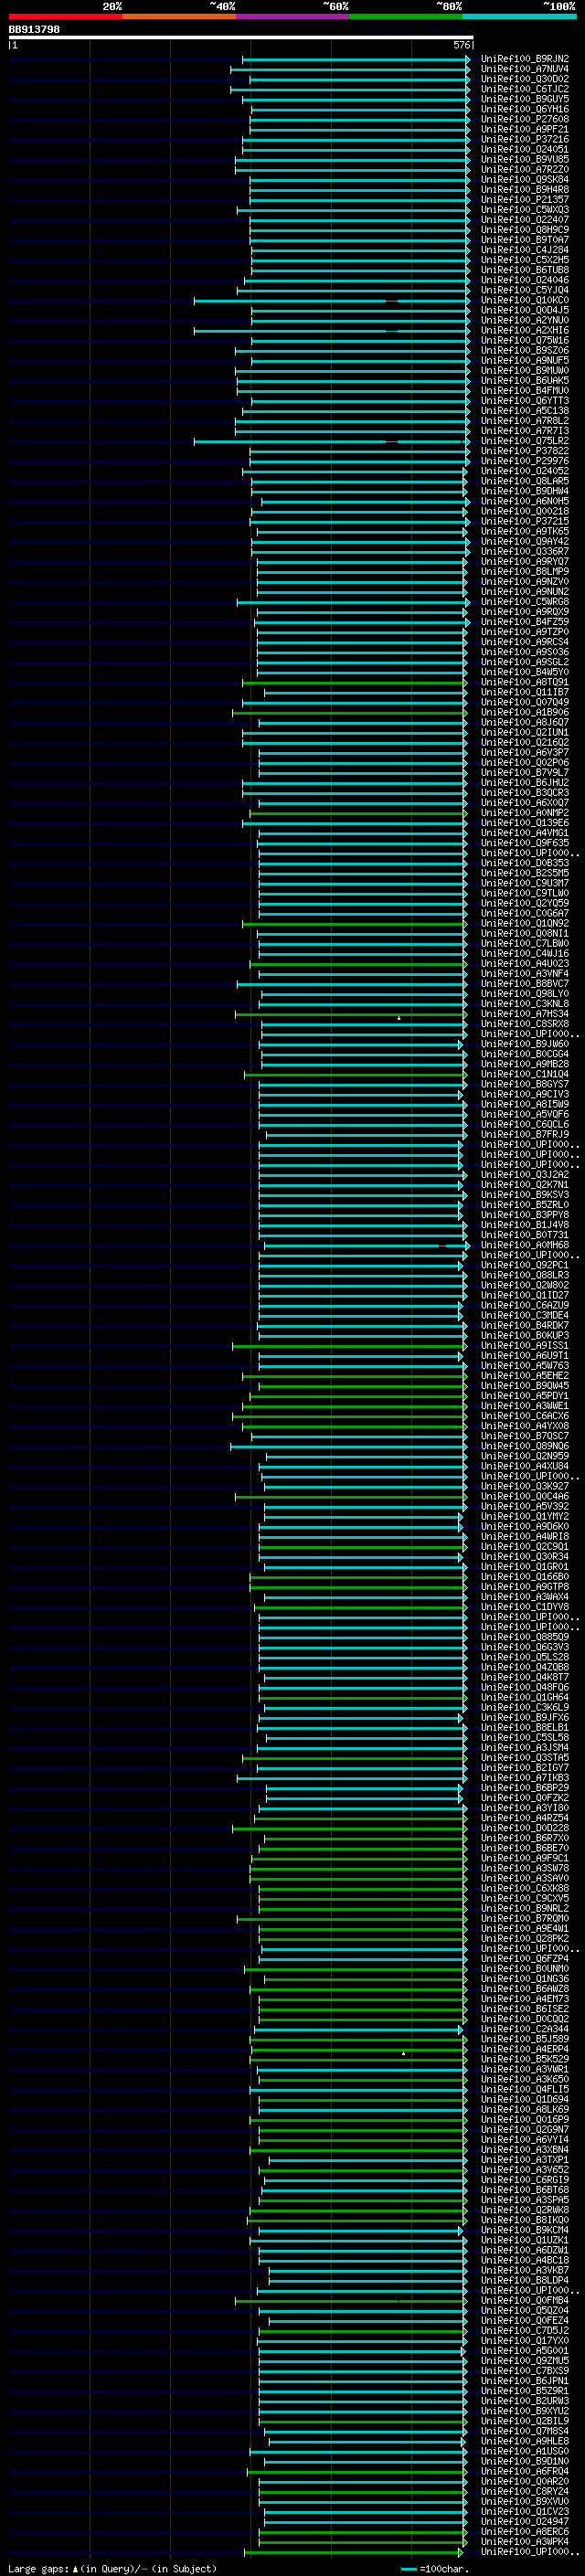Select label UniRef100_O22407
Viewport: 585px width, 2576px height.
[x=525, y=220]
